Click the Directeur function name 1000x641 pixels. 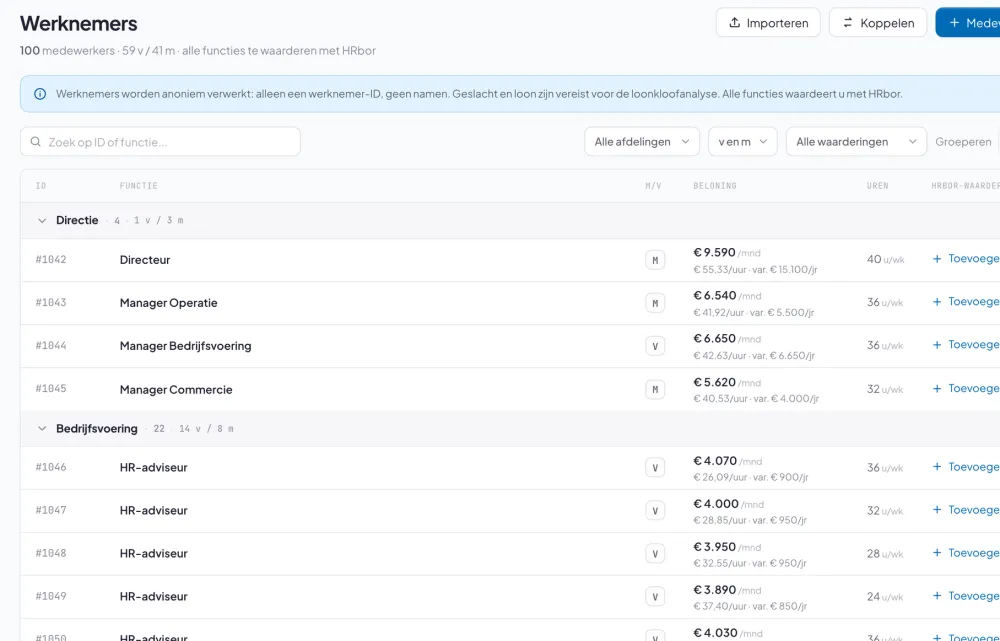point(145,260)
